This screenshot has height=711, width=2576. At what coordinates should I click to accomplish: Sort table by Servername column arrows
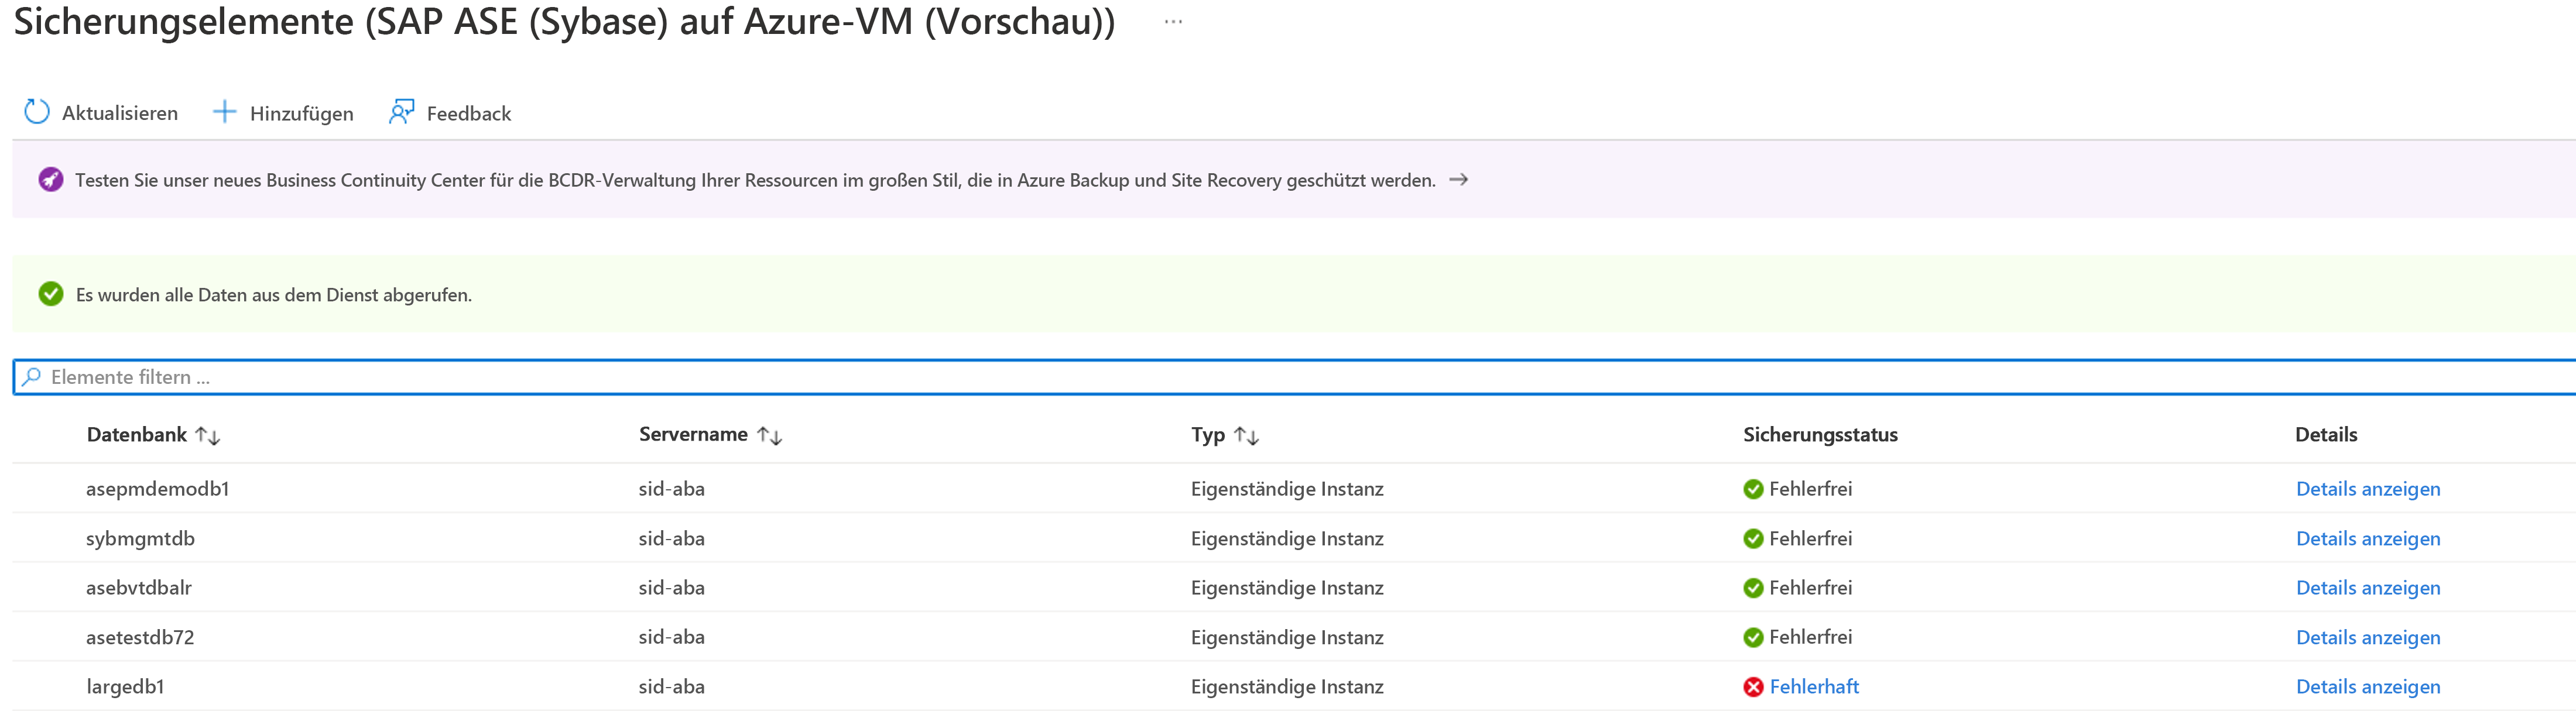pyautogui.click(x=769, y=435)
